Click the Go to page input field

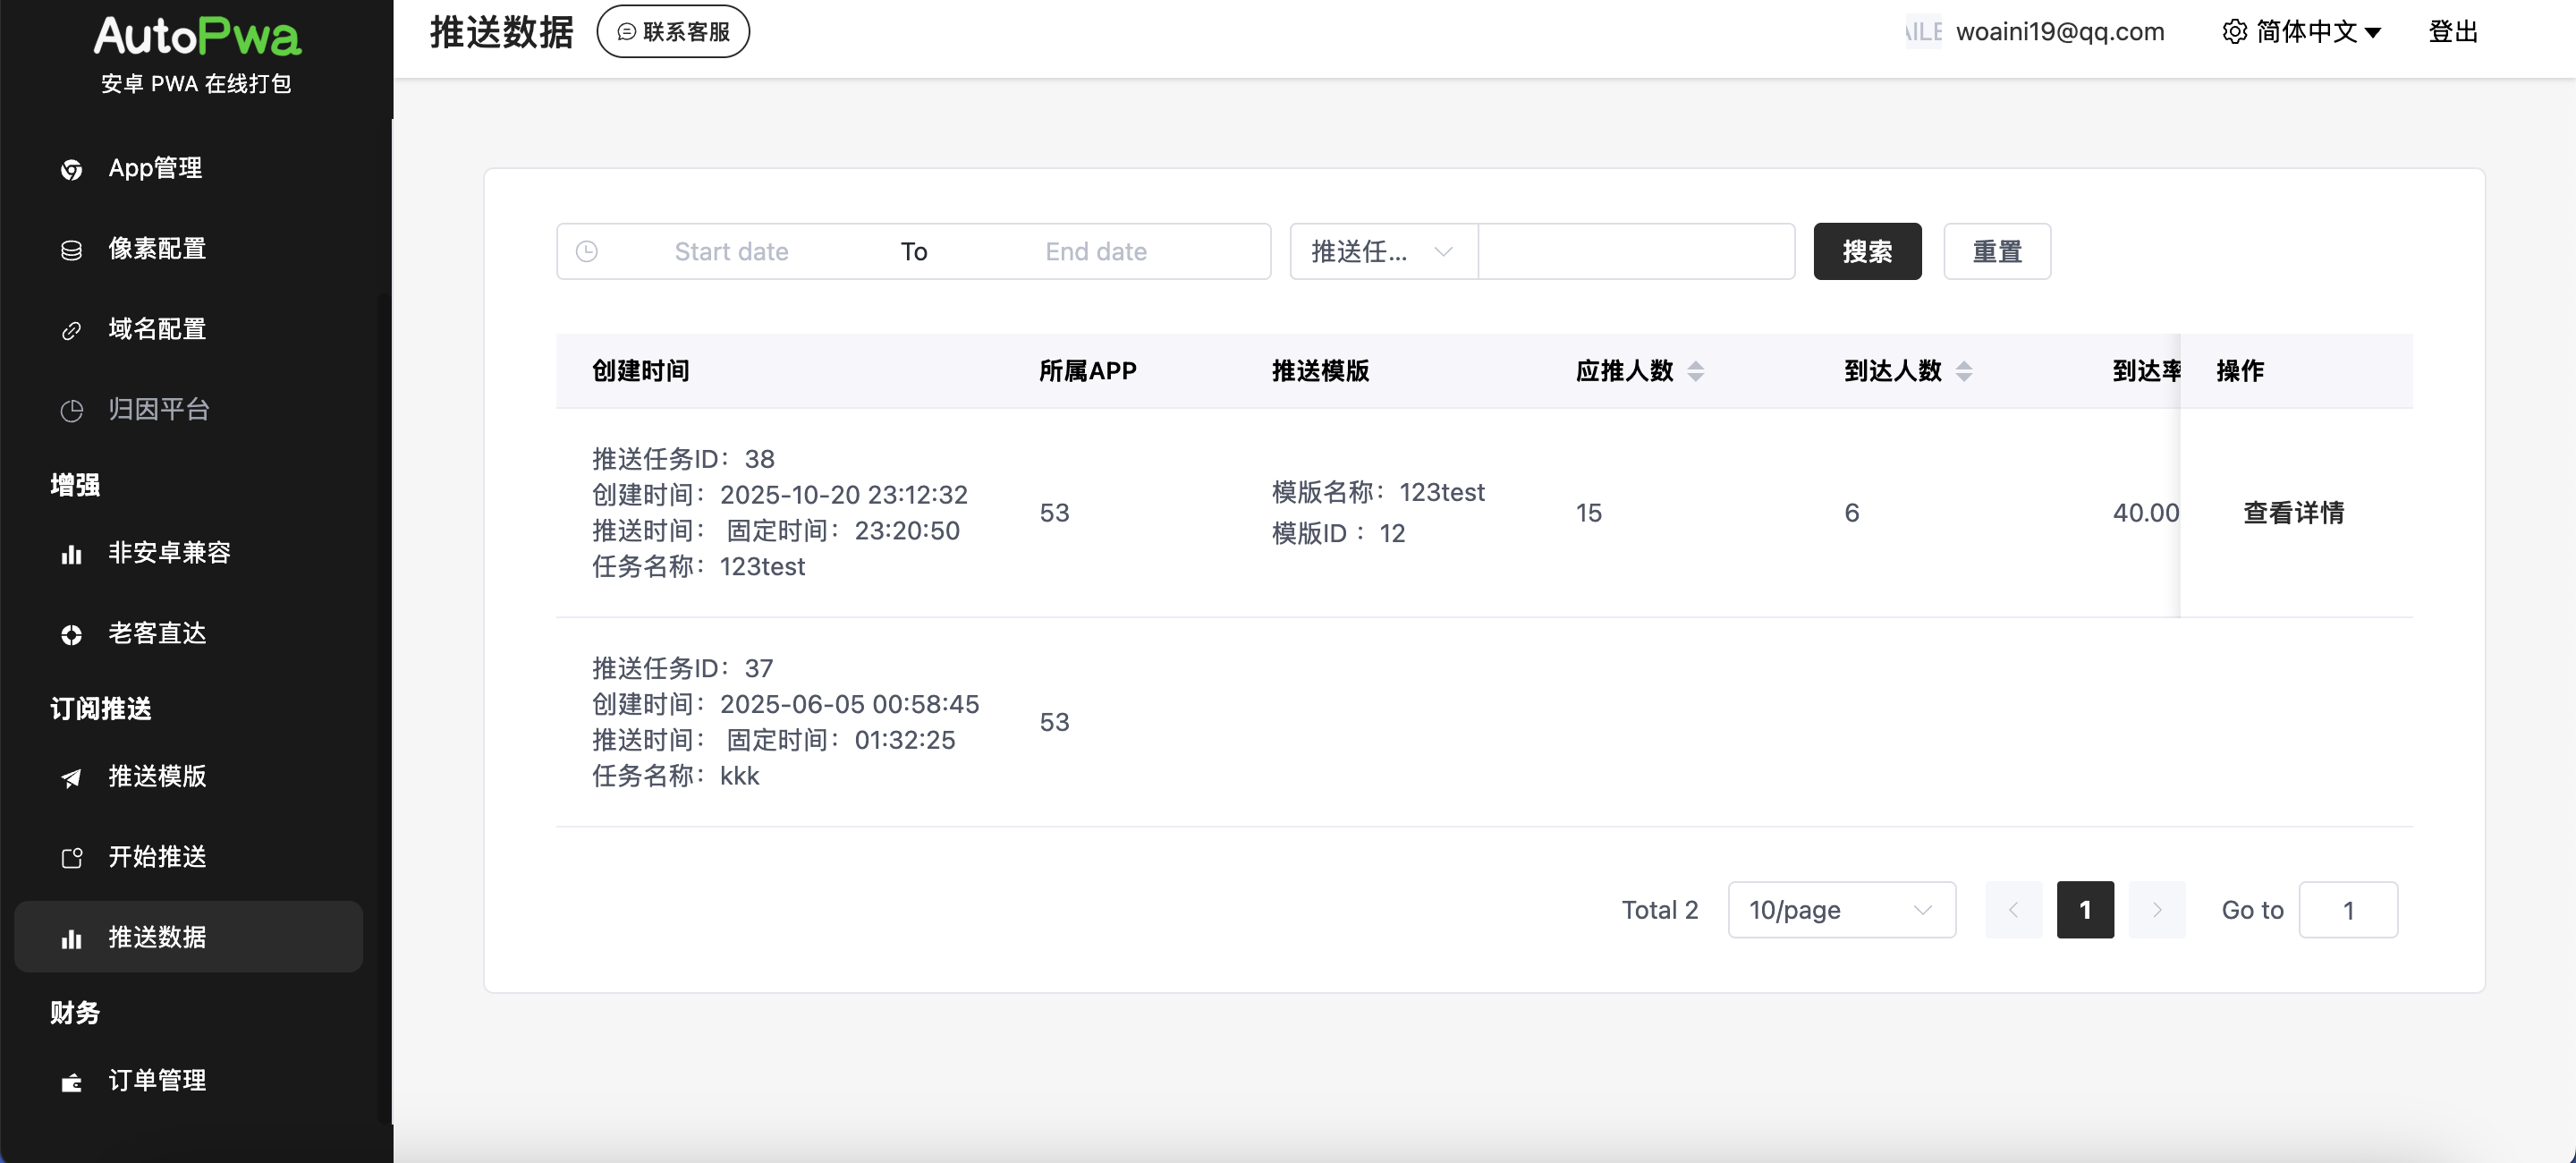click(x=2349, y=910)
